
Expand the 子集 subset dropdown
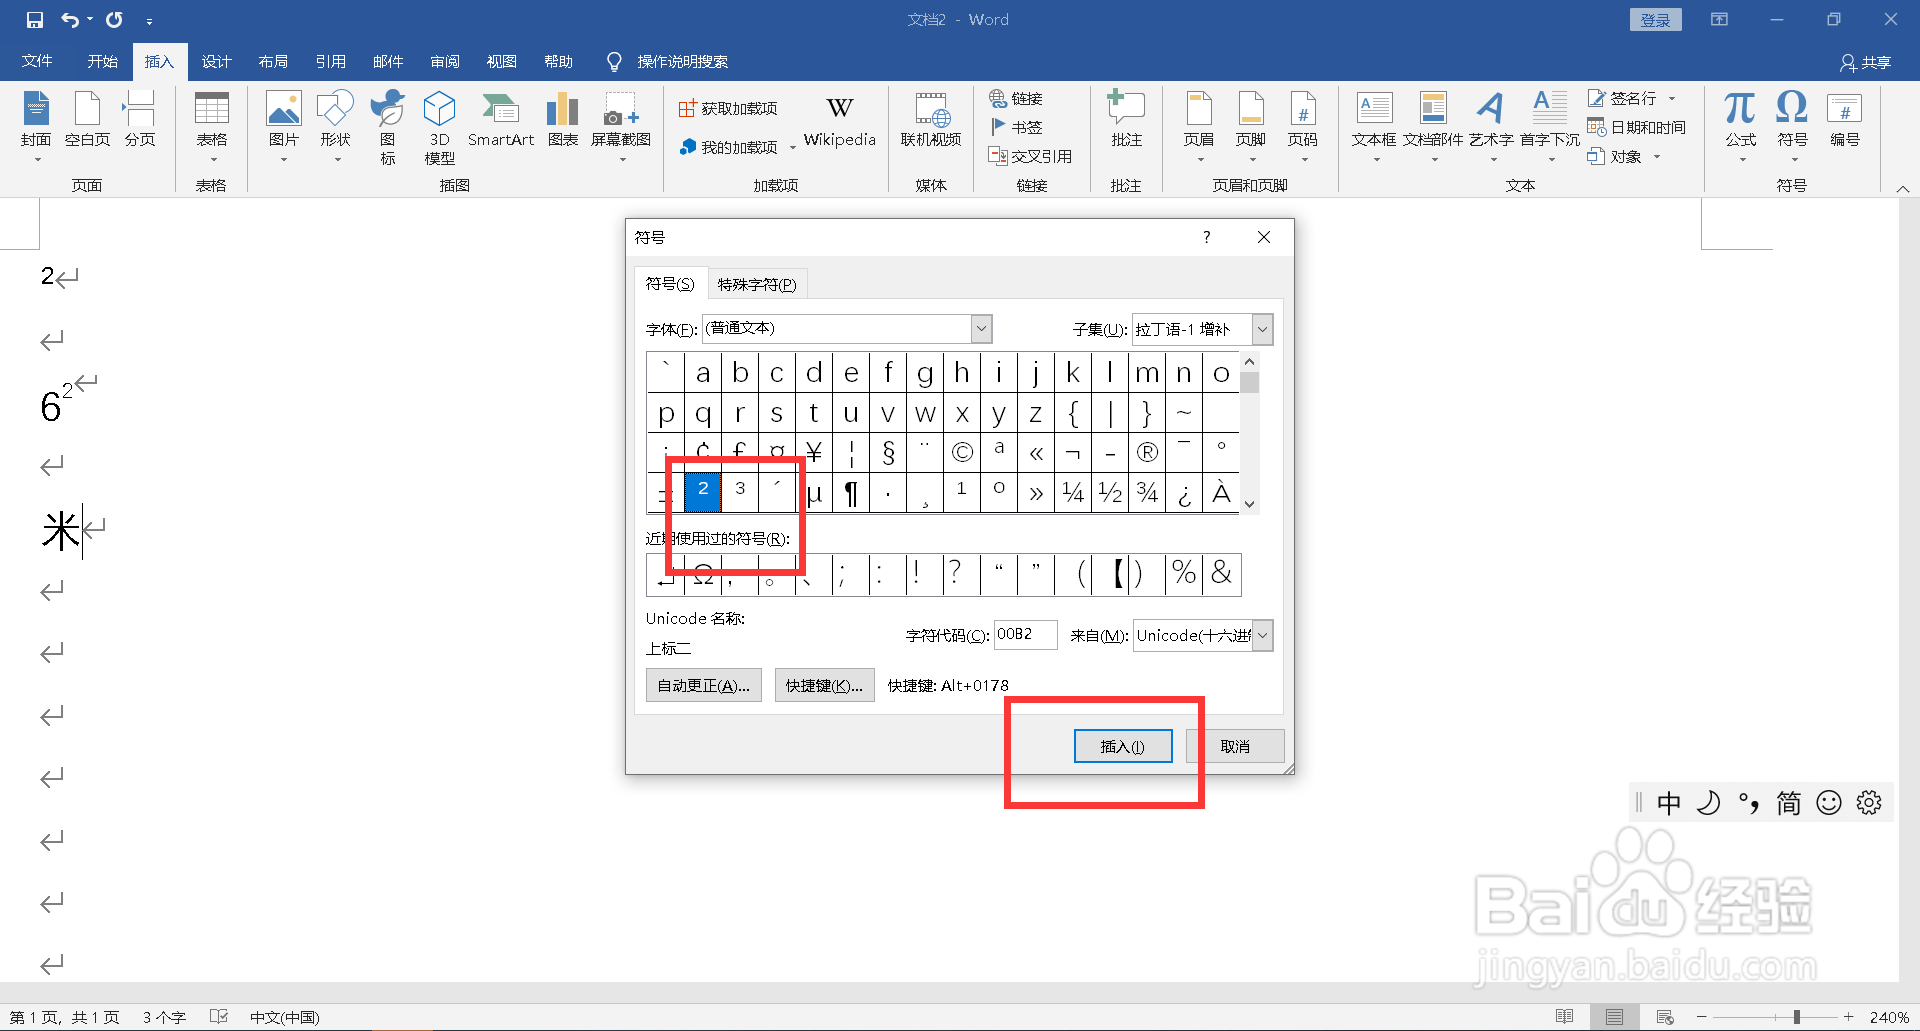pyautogui.click(x=1262, y=329)
